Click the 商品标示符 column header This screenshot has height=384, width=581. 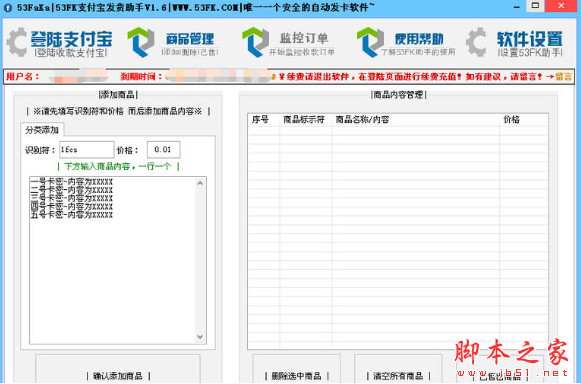[305, 120]
